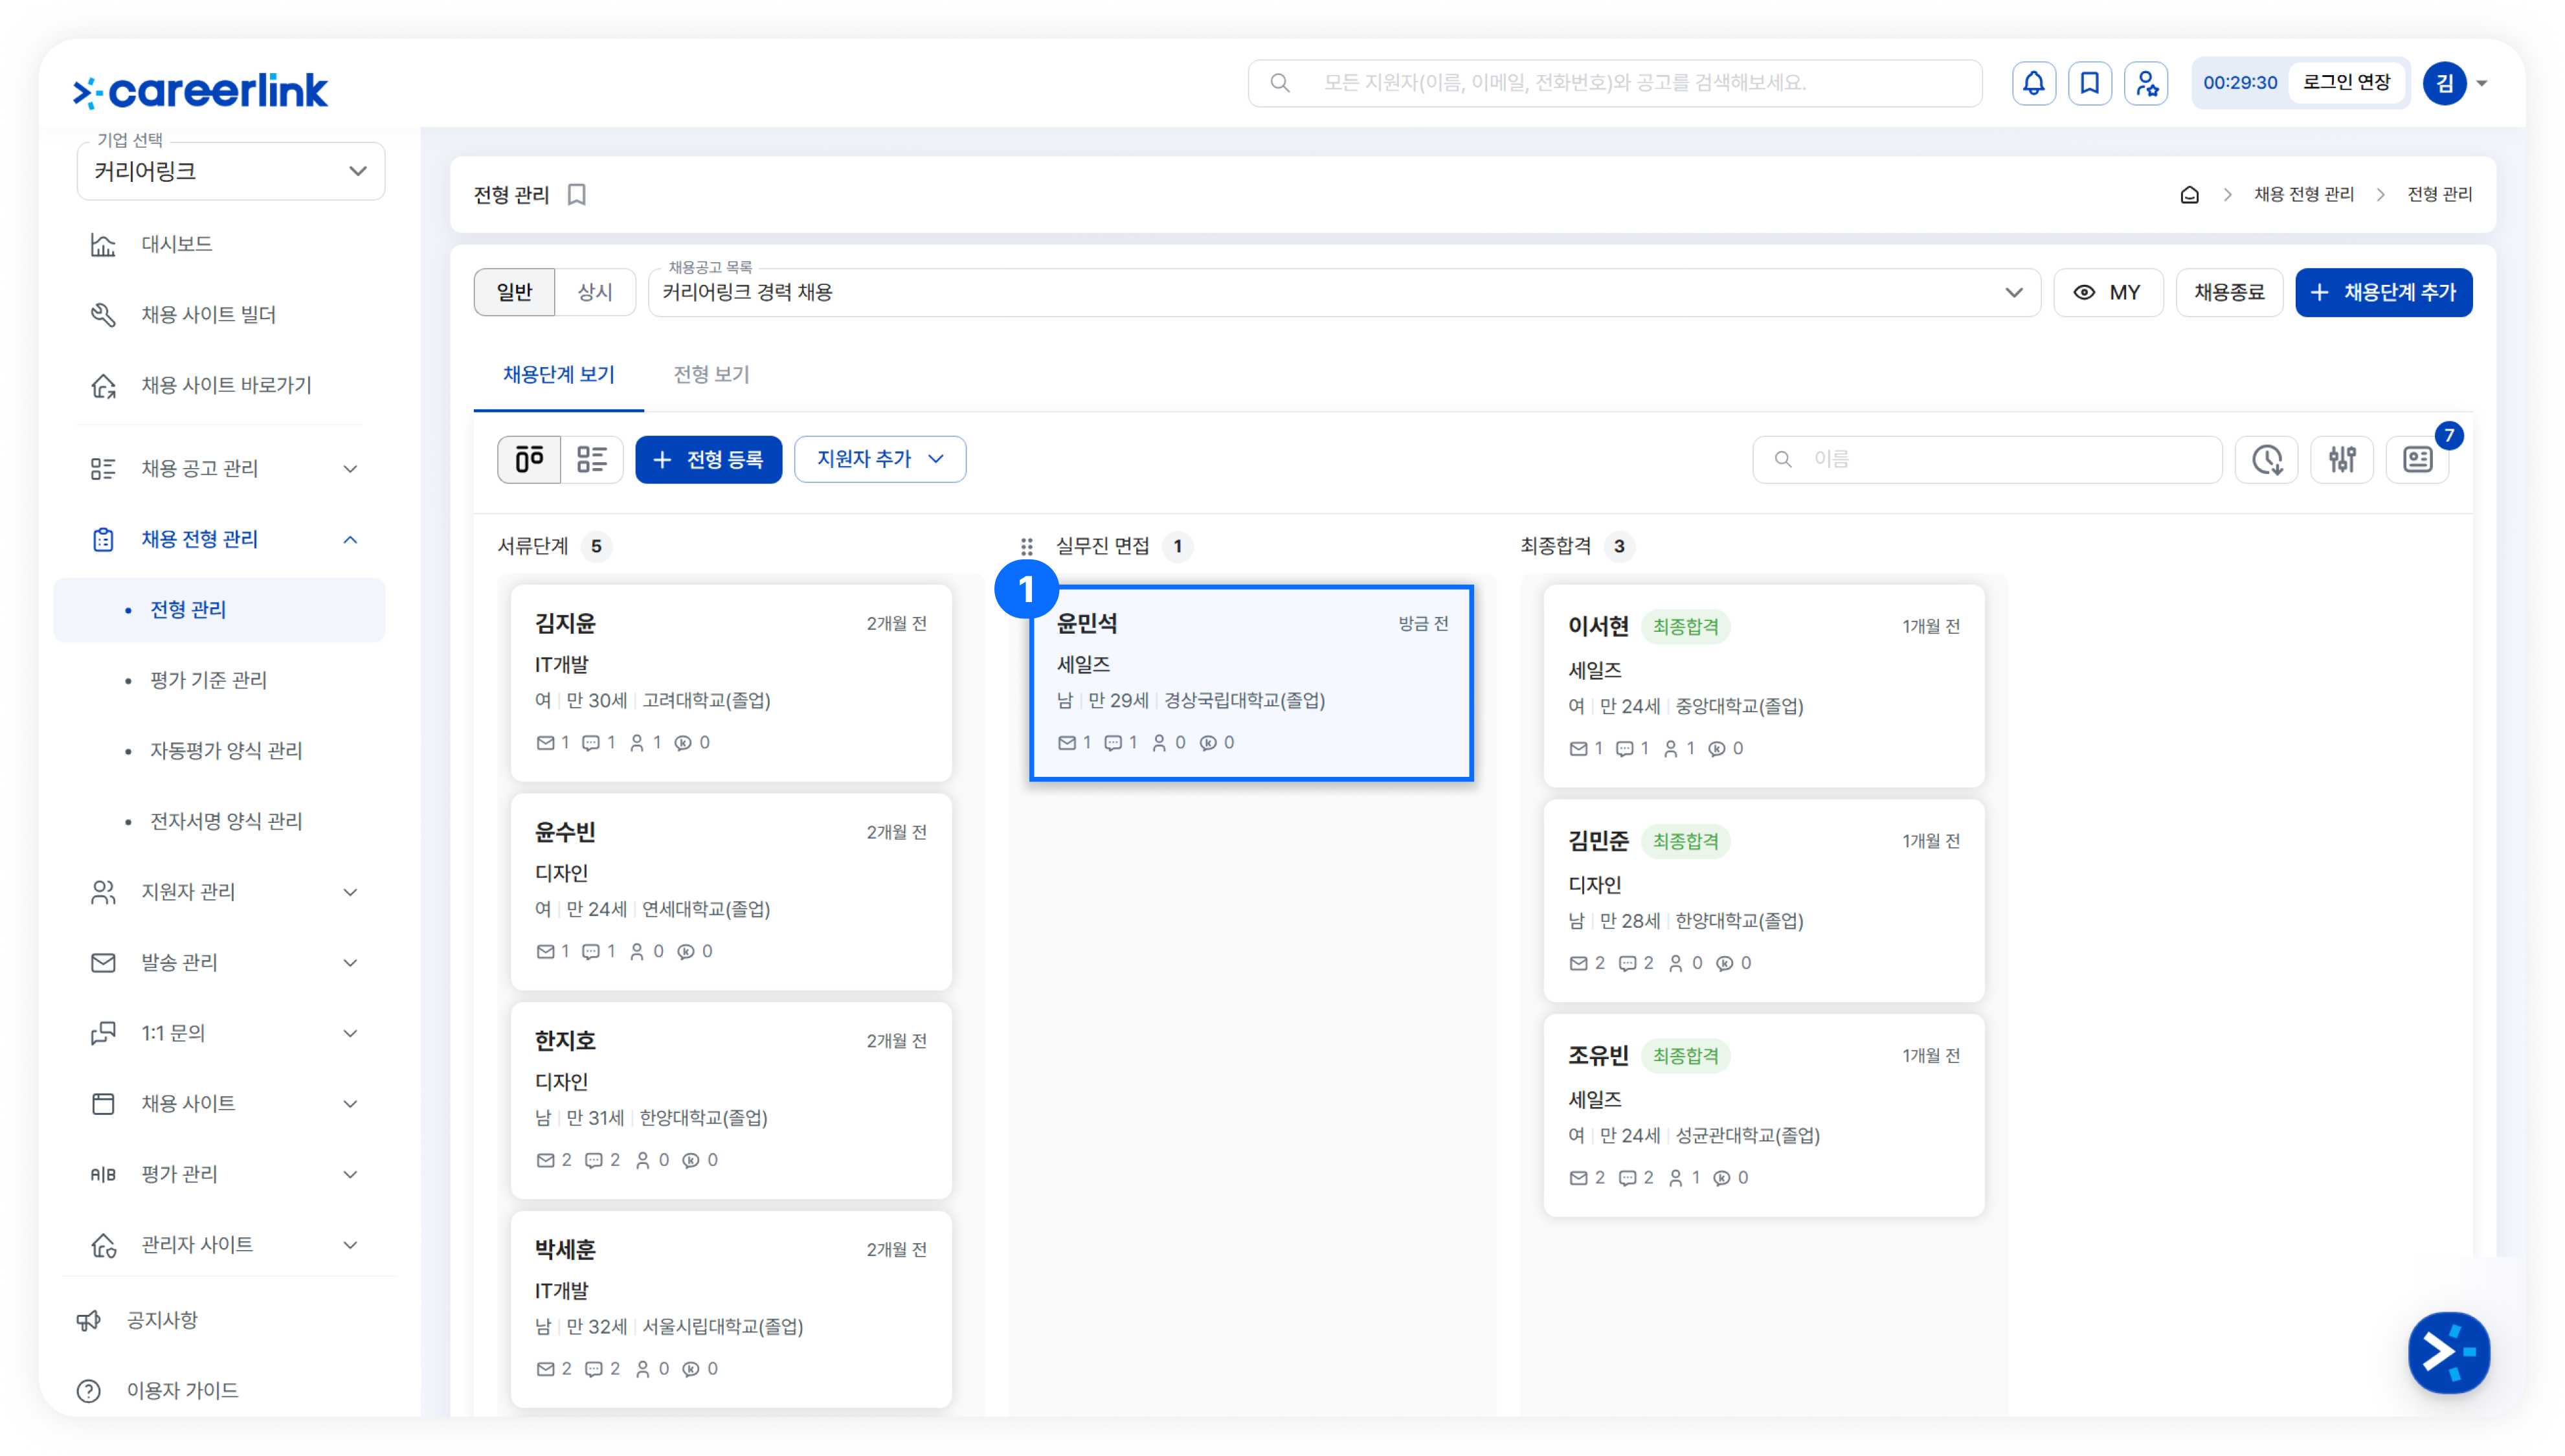This screenshot has height=1456, width=2565.
Task: Open the bookmarks icon in header
Action: 2089,83
